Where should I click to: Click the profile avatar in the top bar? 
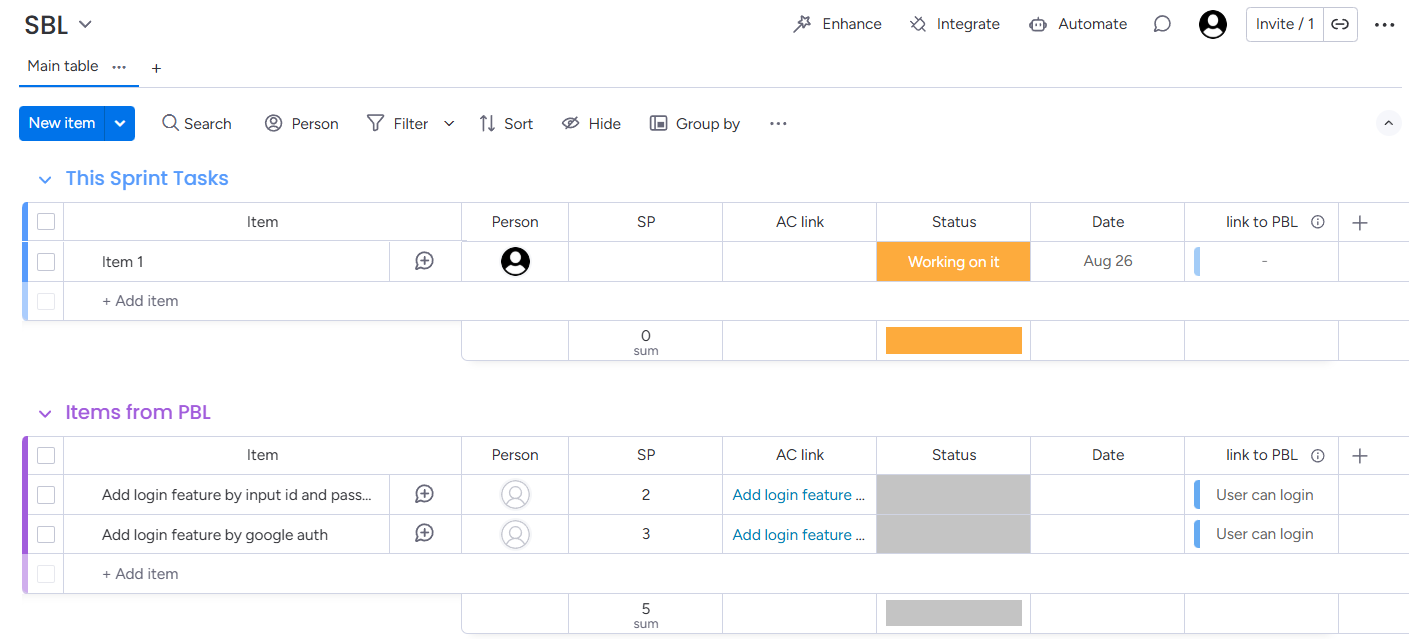click(x=1213, y=24)
